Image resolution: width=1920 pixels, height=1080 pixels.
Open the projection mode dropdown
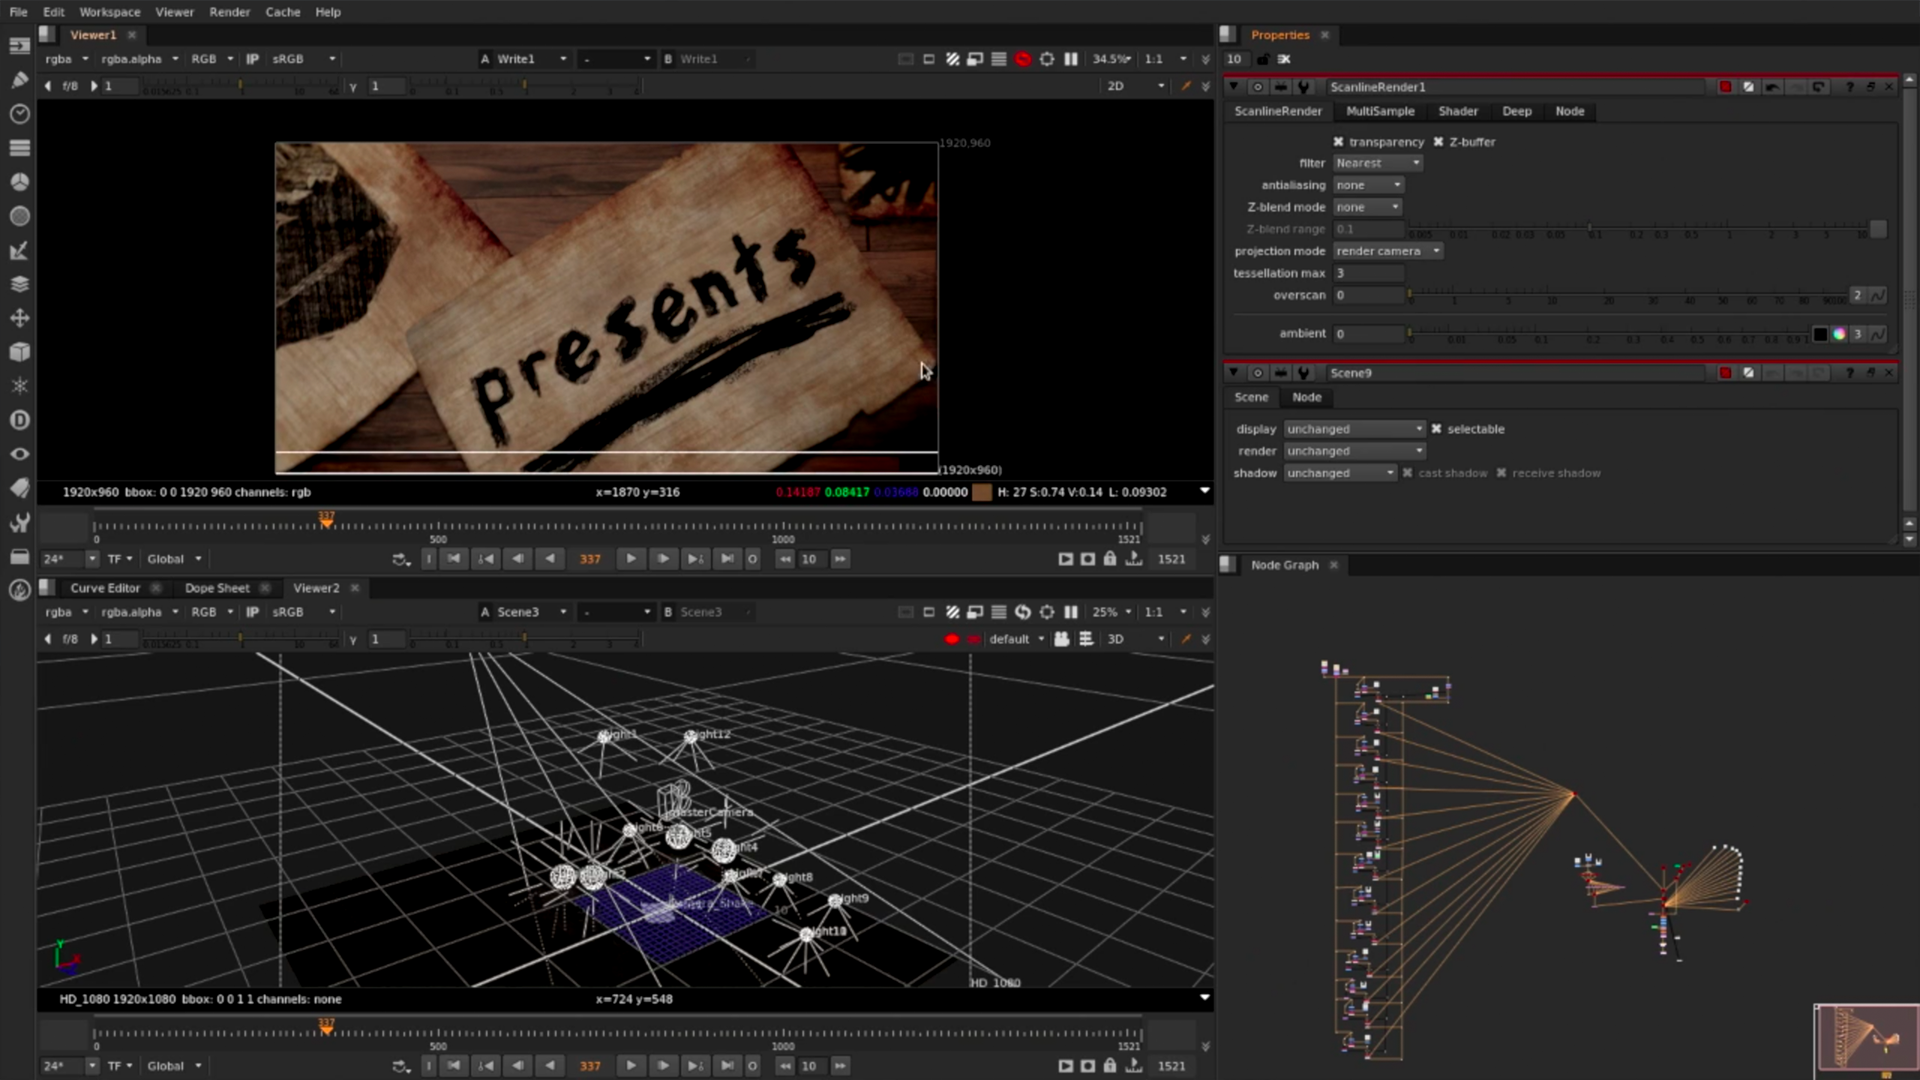coord(1388,251)
